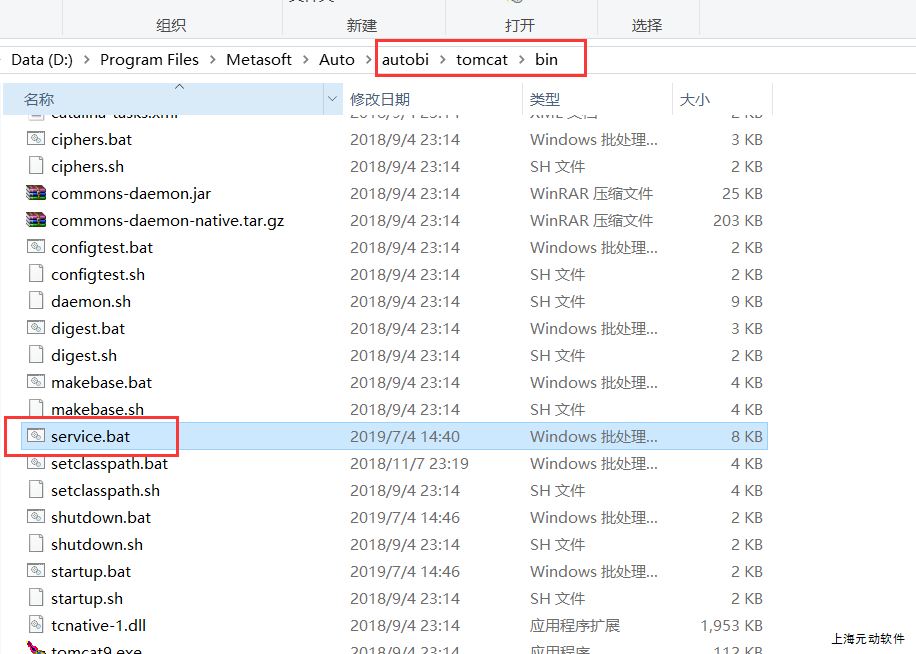The height and width of the screenshot is (654, 916).
Task: Select the makebase.bat file name
Action: pyautogui.click(x=101, y=383)
